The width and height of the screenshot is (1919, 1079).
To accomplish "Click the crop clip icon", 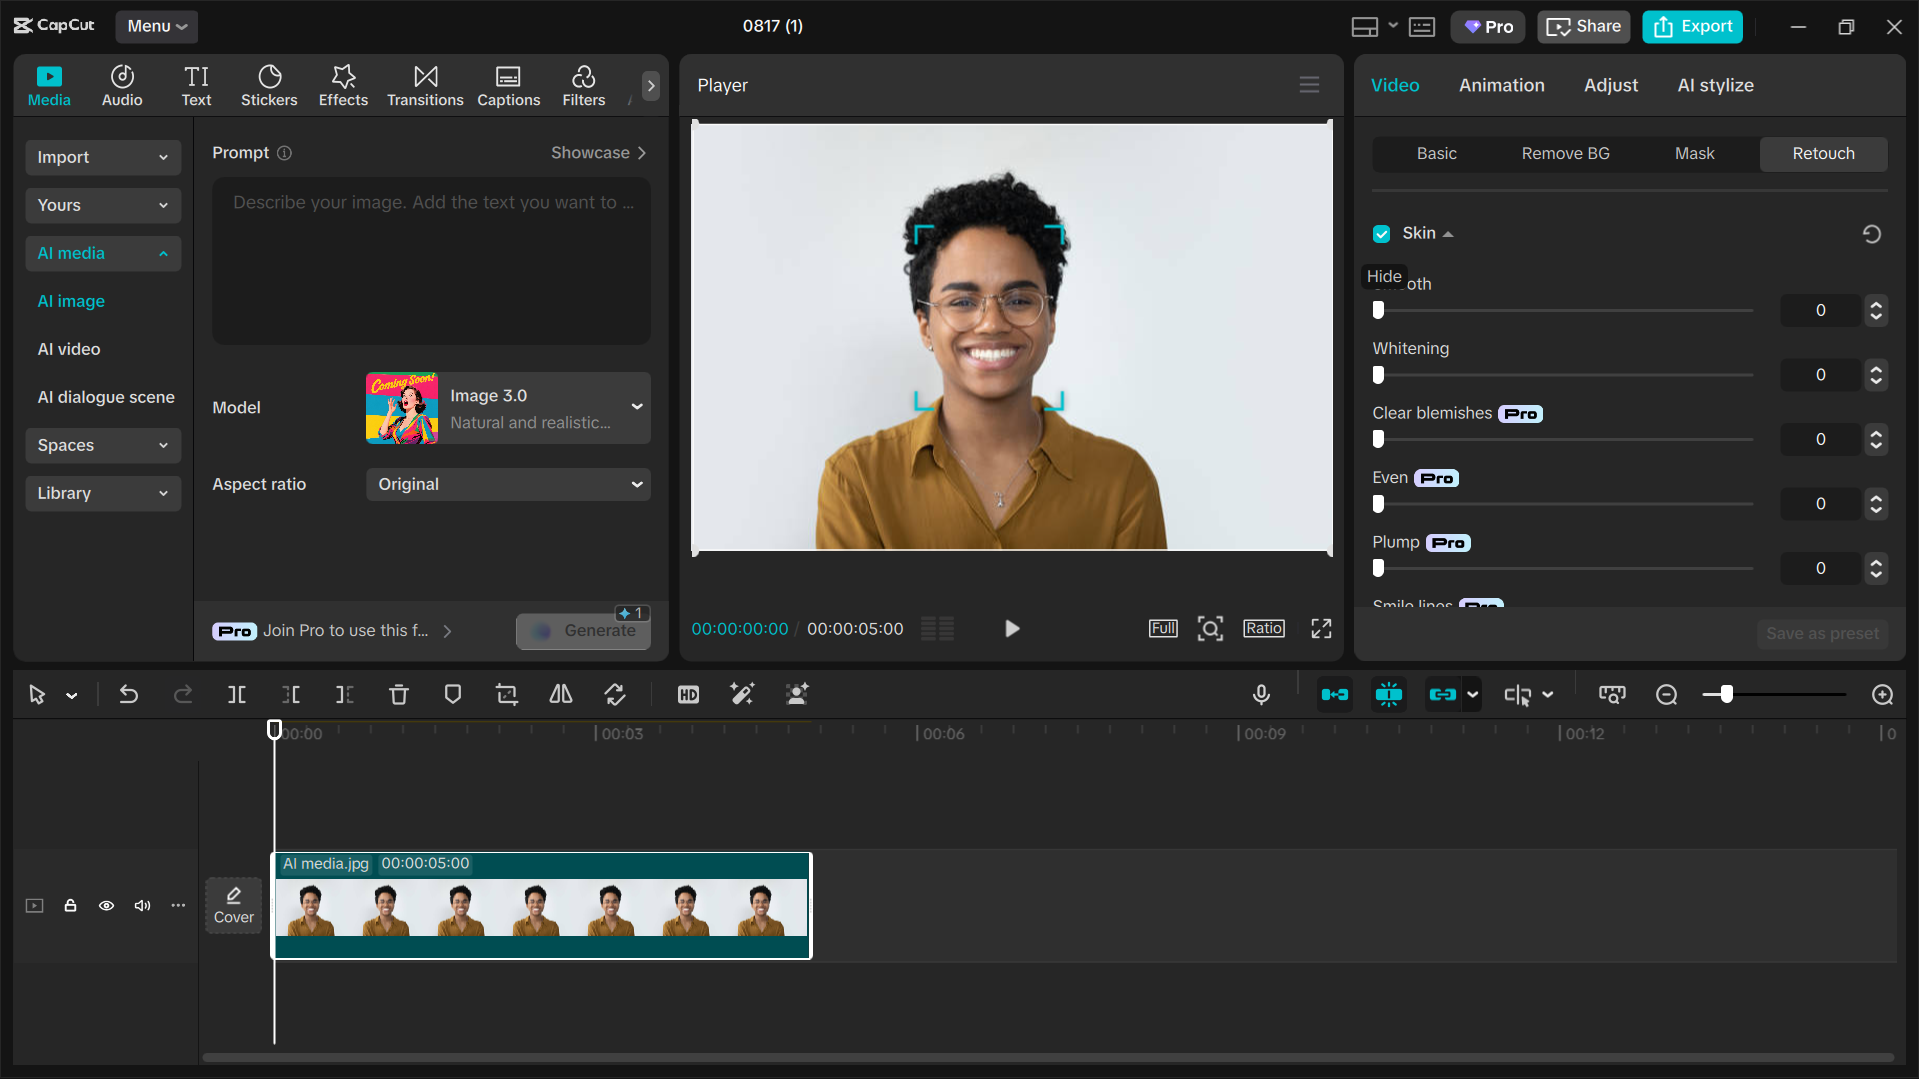I will pyautogui.click(x=507, y=694).
